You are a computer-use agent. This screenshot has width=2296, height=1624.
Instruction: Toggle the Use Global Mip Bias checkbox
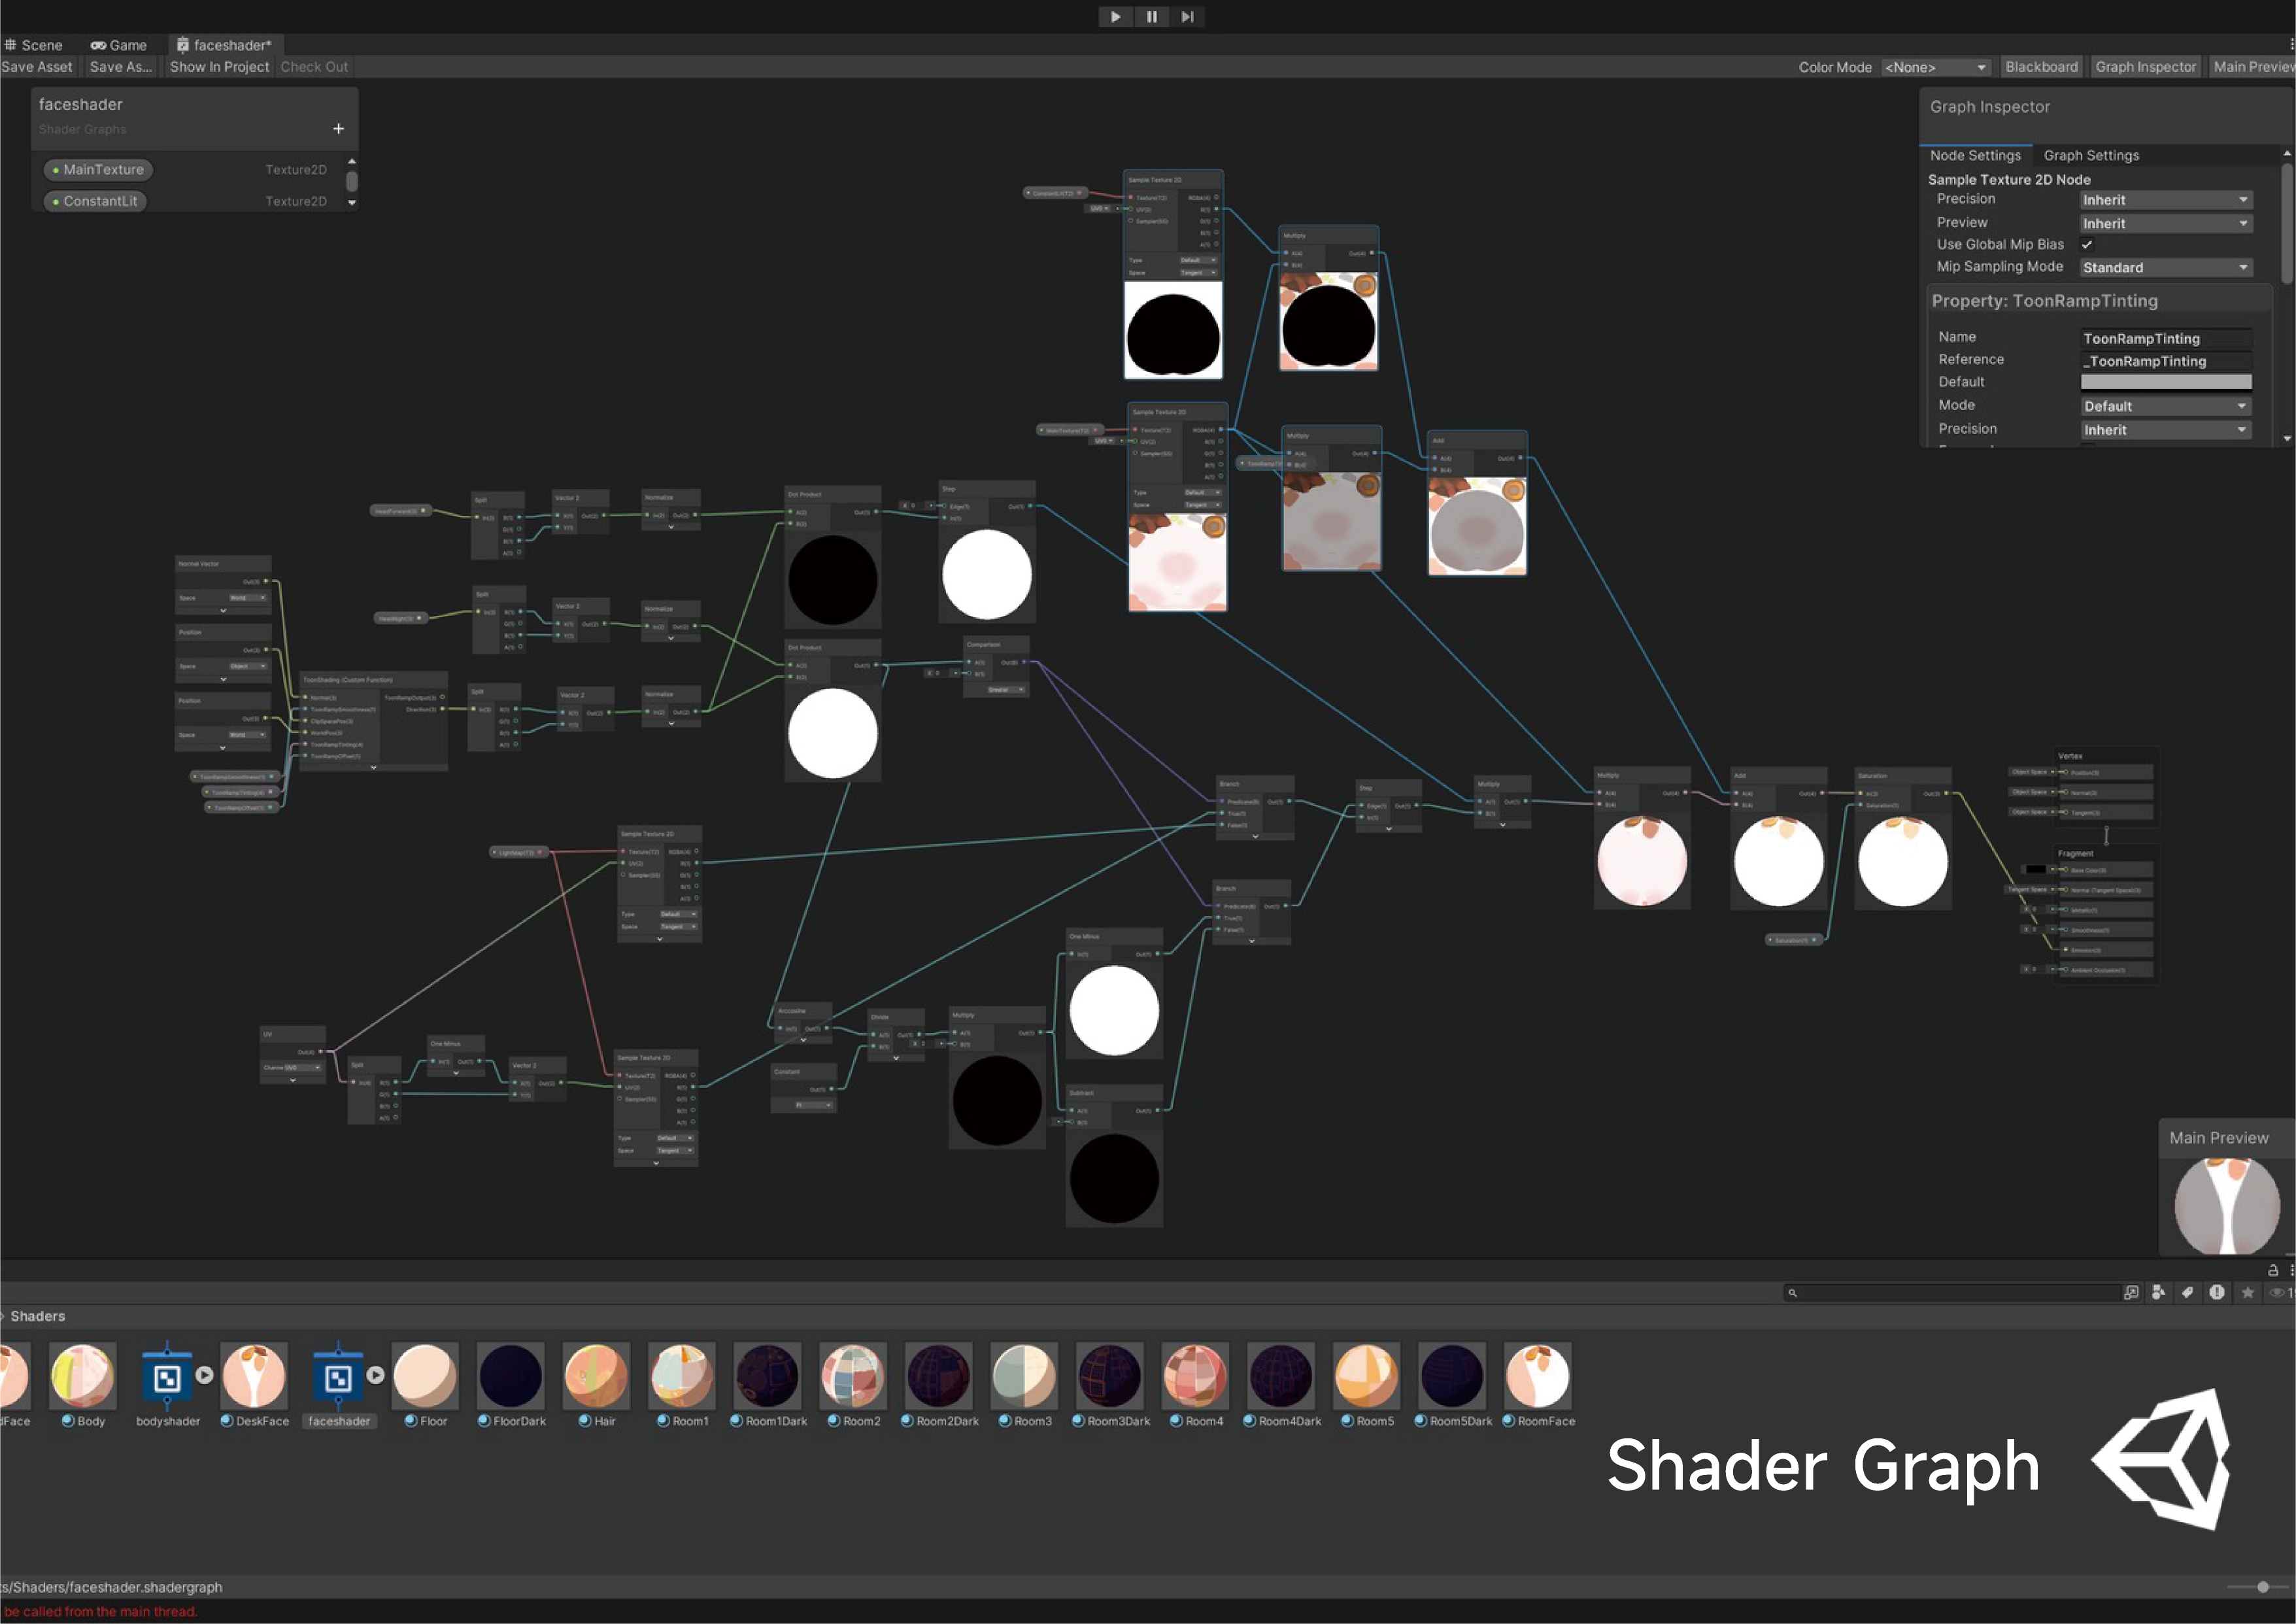(x=2087, y=244)
